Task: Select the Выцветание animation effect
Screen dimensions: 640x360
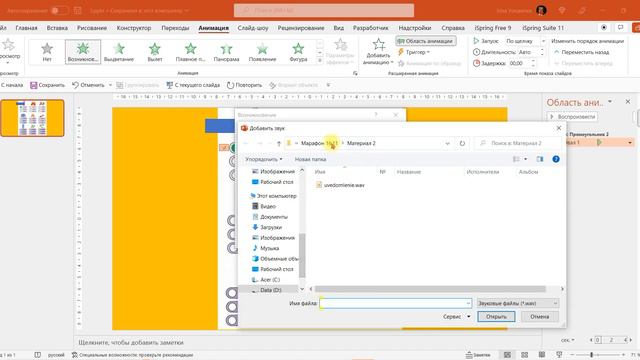Action: [x=119, y=52]
